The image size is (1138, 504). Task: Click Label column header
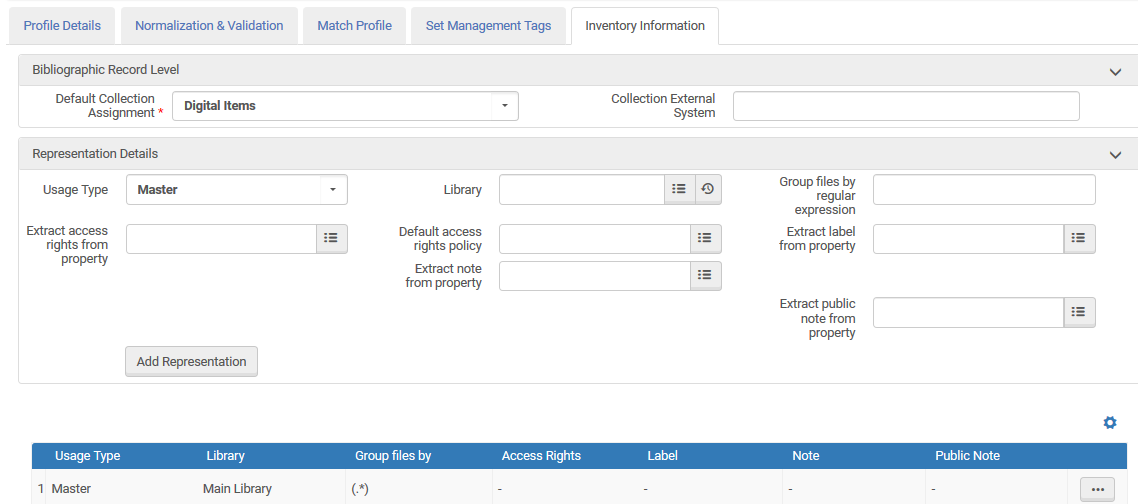click(x=663, y=456)
